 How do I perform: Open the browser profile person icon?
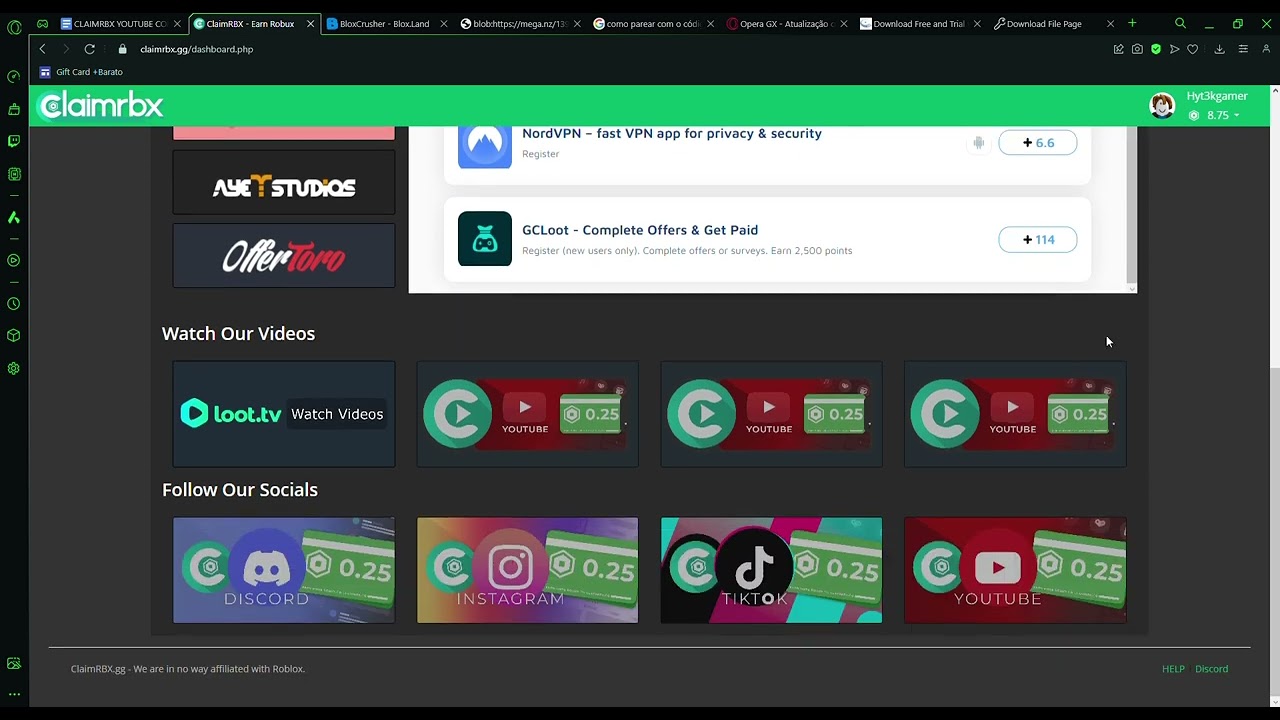1266,49
